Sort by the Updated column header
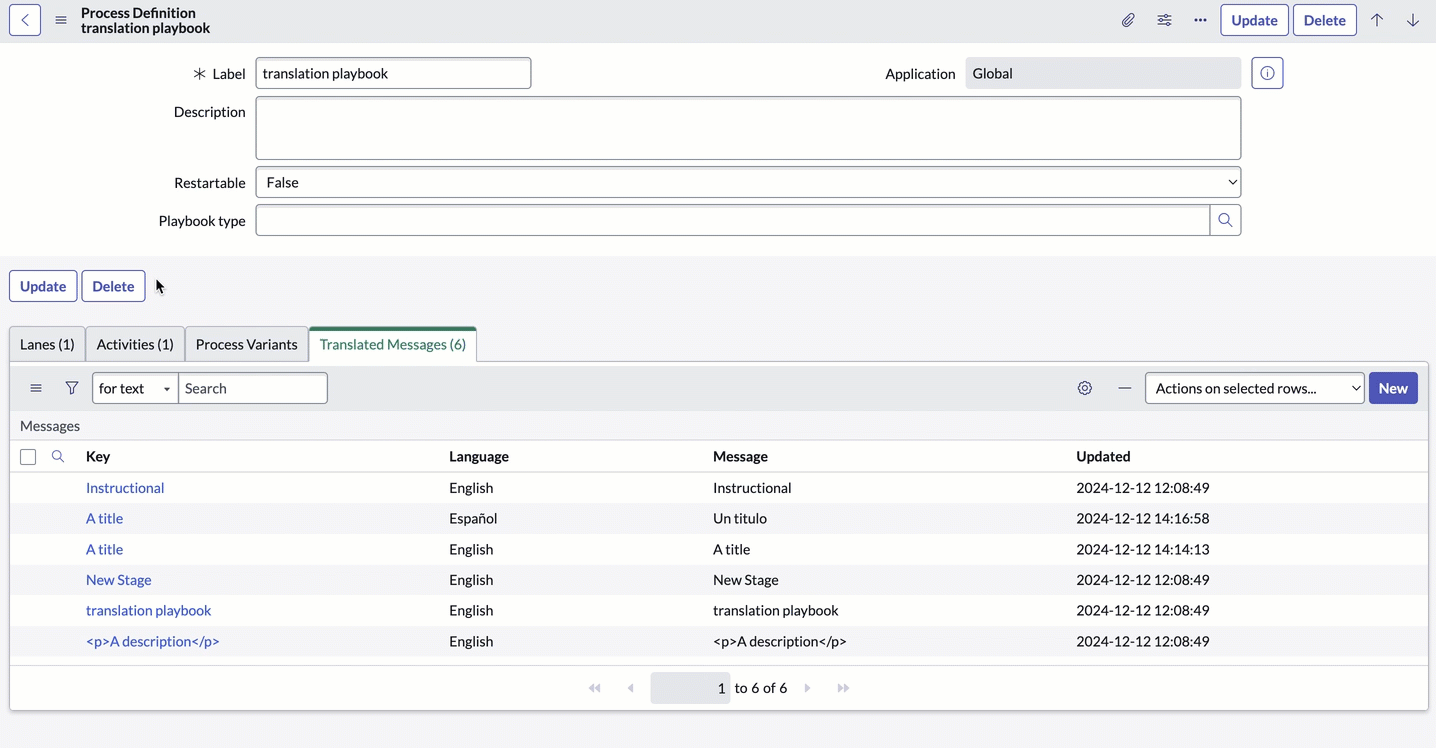 [1103, 456]
